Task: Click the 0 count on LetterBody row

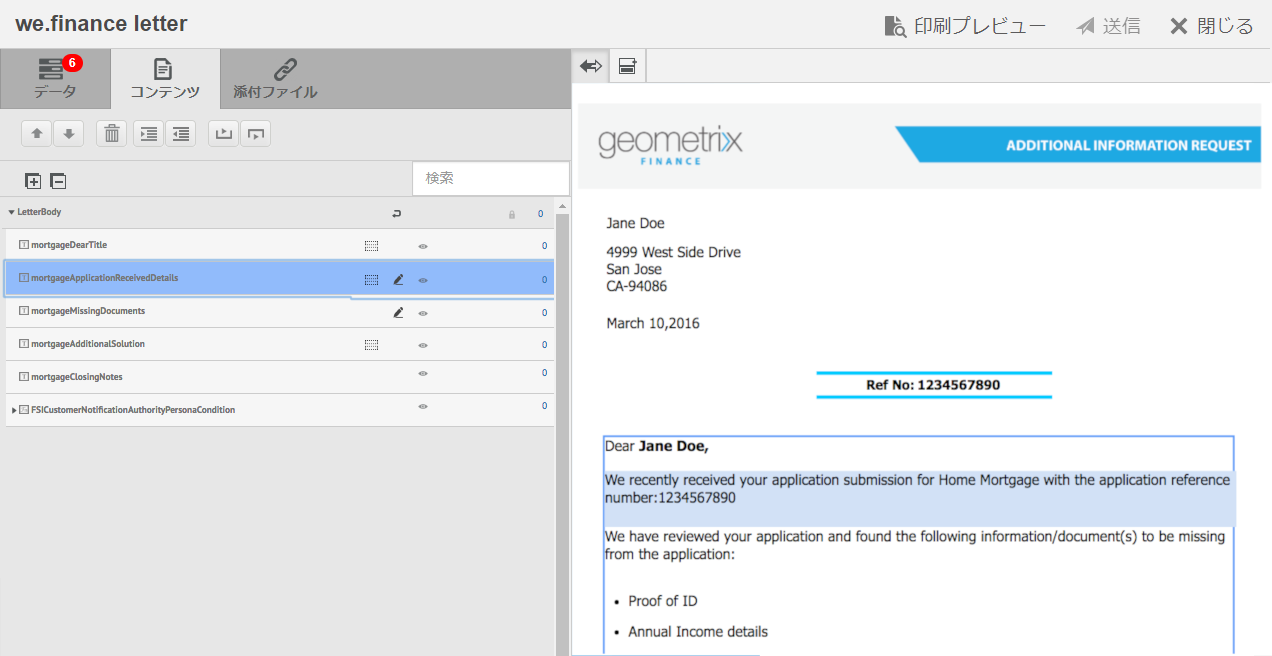Action: coord(541,213)
